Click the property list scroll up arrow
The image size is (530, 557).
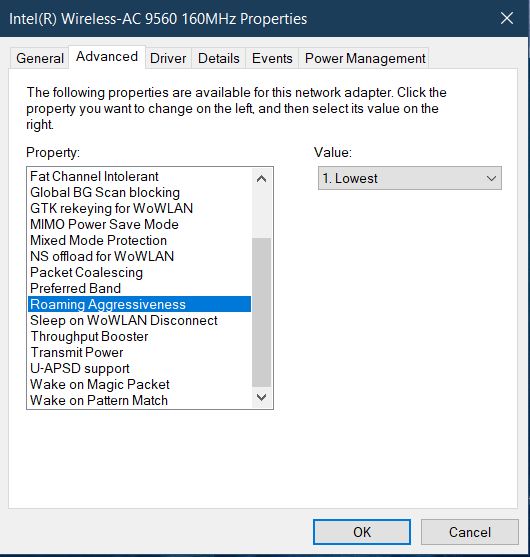tap(261, 178)
